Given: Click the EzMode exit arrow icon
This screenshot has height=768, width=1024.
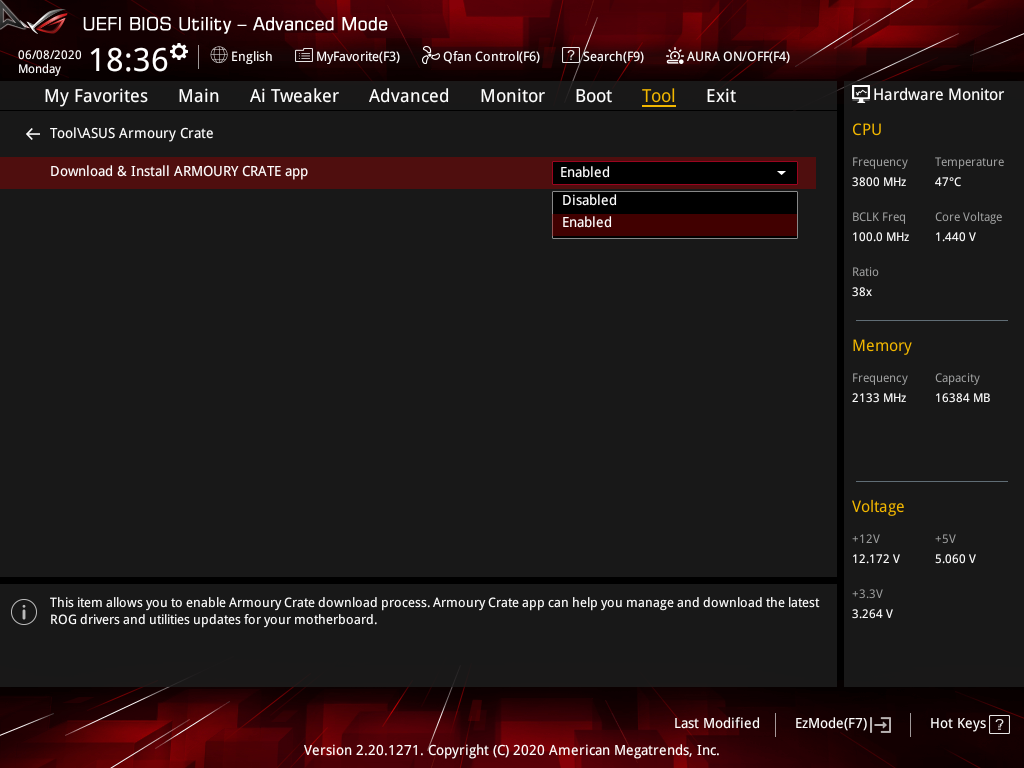Looking at the screenshot, I should pyautogui.click(x=882, y=724).
